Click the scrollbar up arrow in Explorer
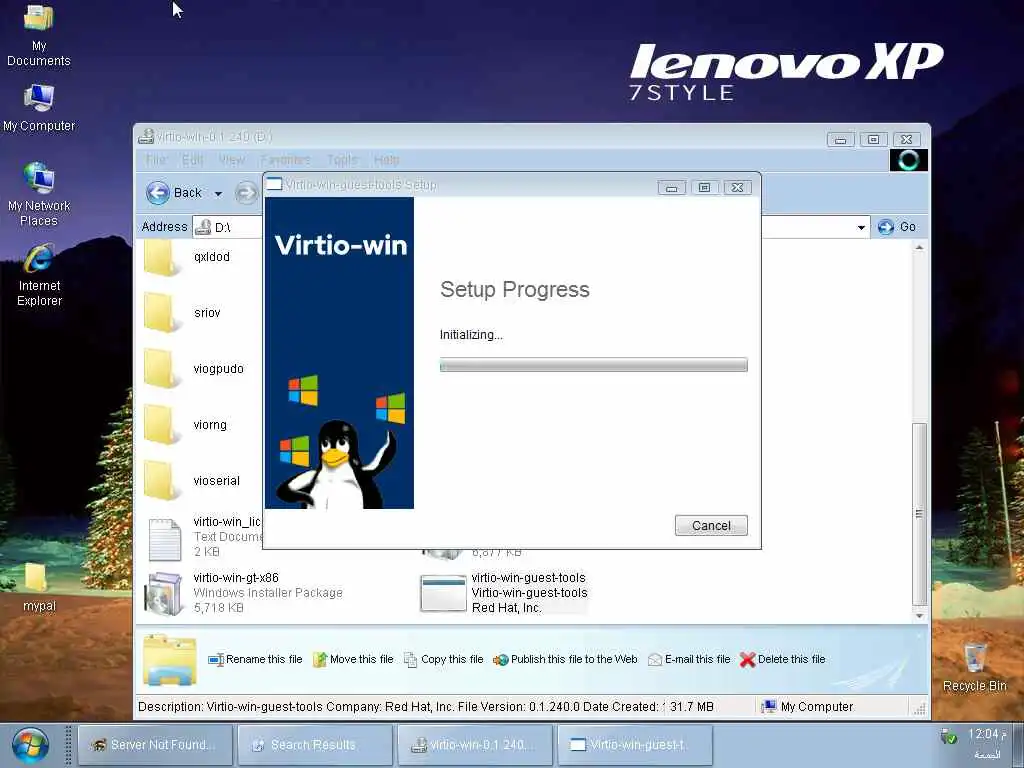 click(x=920, y=248)
